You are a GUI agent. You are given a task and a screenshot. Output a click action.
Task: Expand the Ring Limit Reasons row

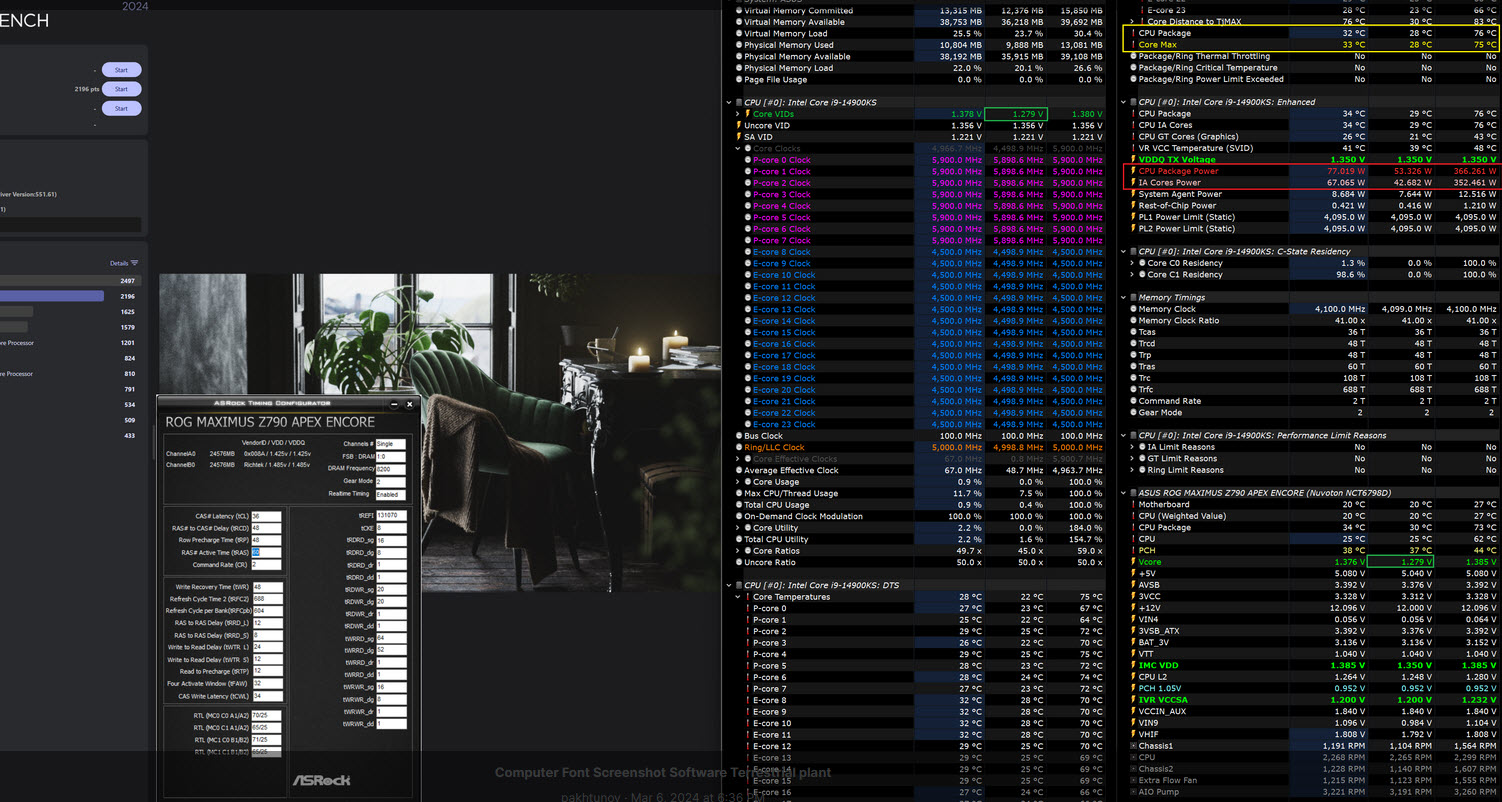(x=1132, y=470)
